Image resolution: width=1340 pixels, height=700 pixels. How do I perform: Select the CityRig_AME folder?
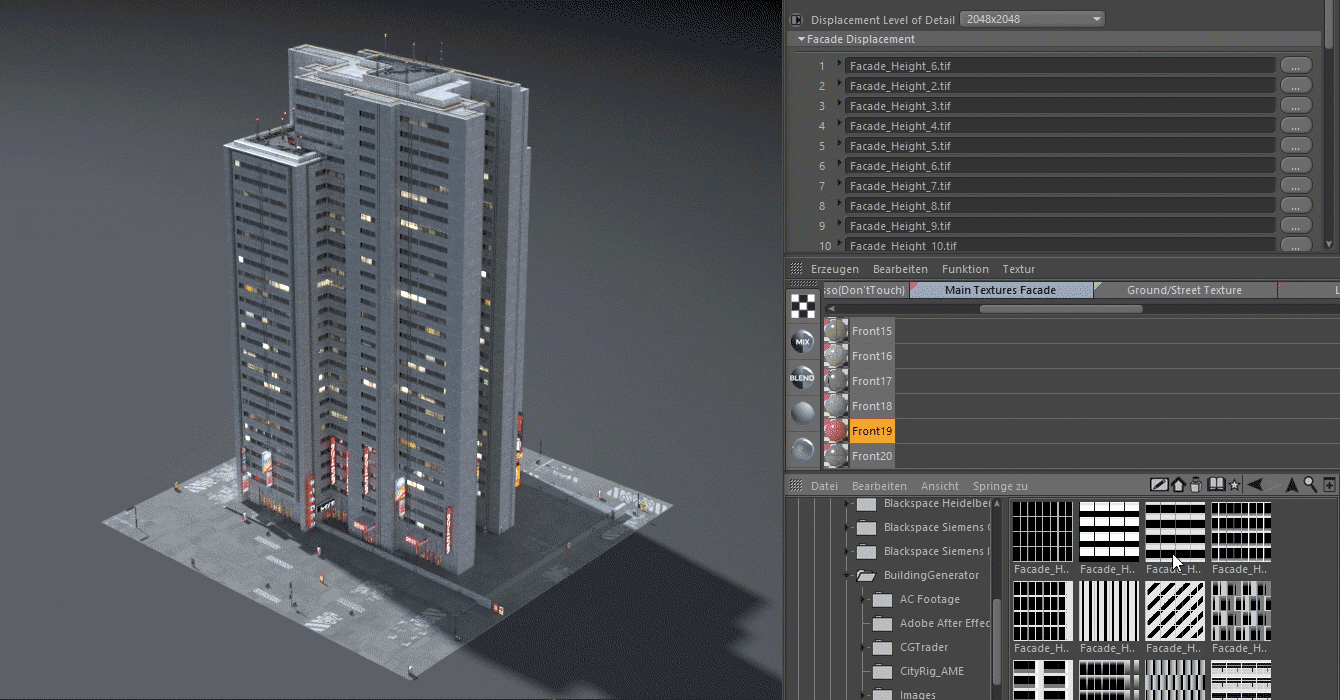coord(931,671)
